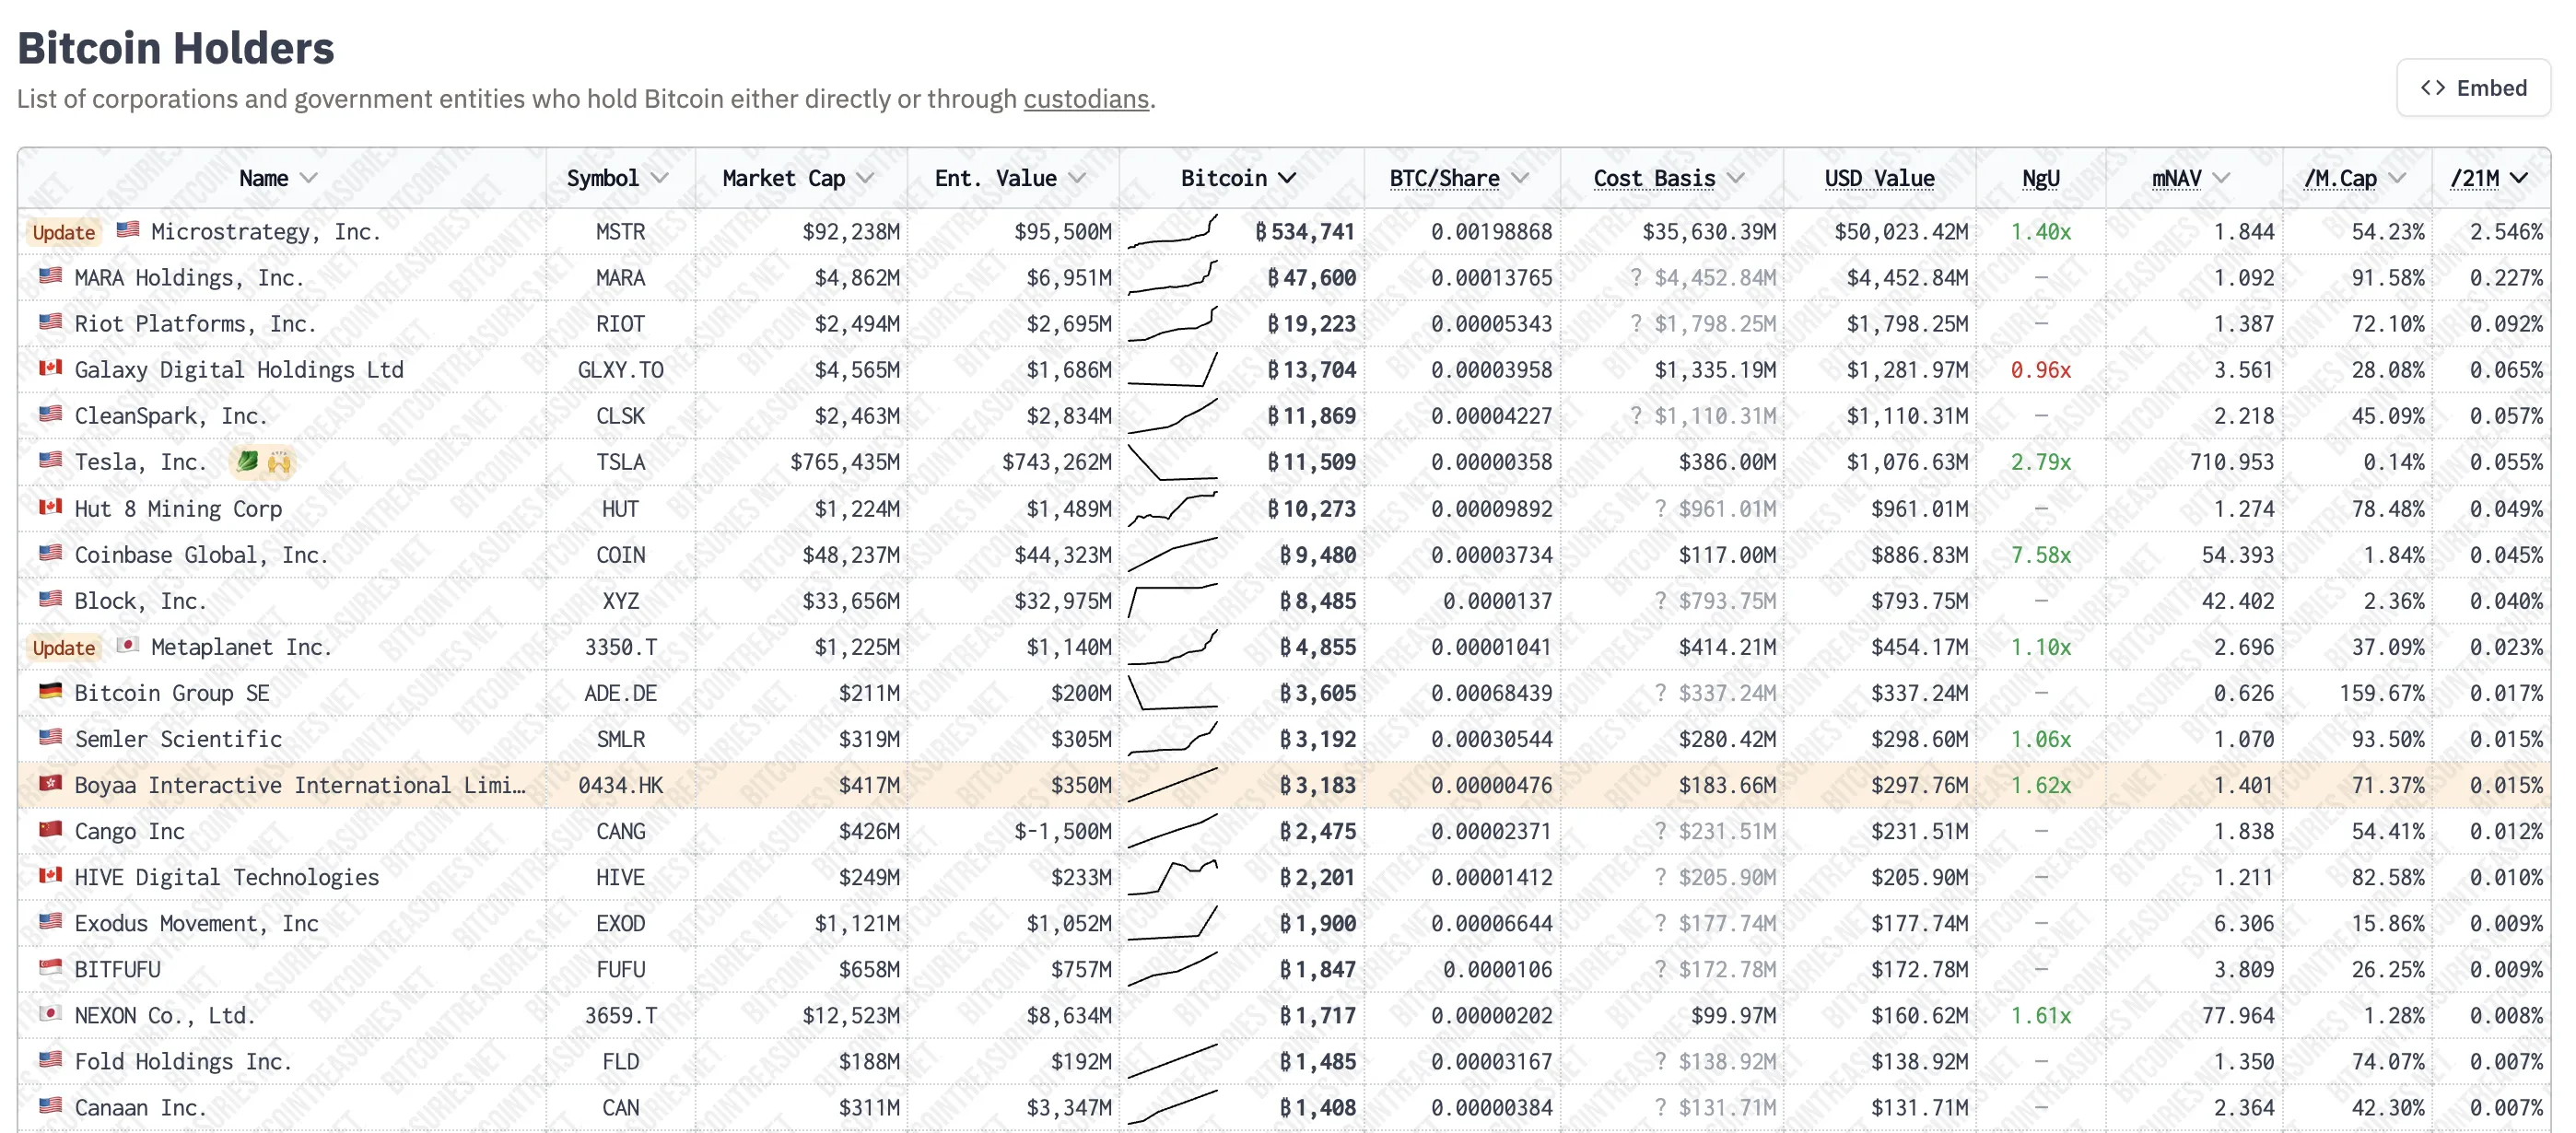Click the 0.96x NgU value for Galaxy
Viewport: 2576px width, 1133px height.
(2040, 370)
